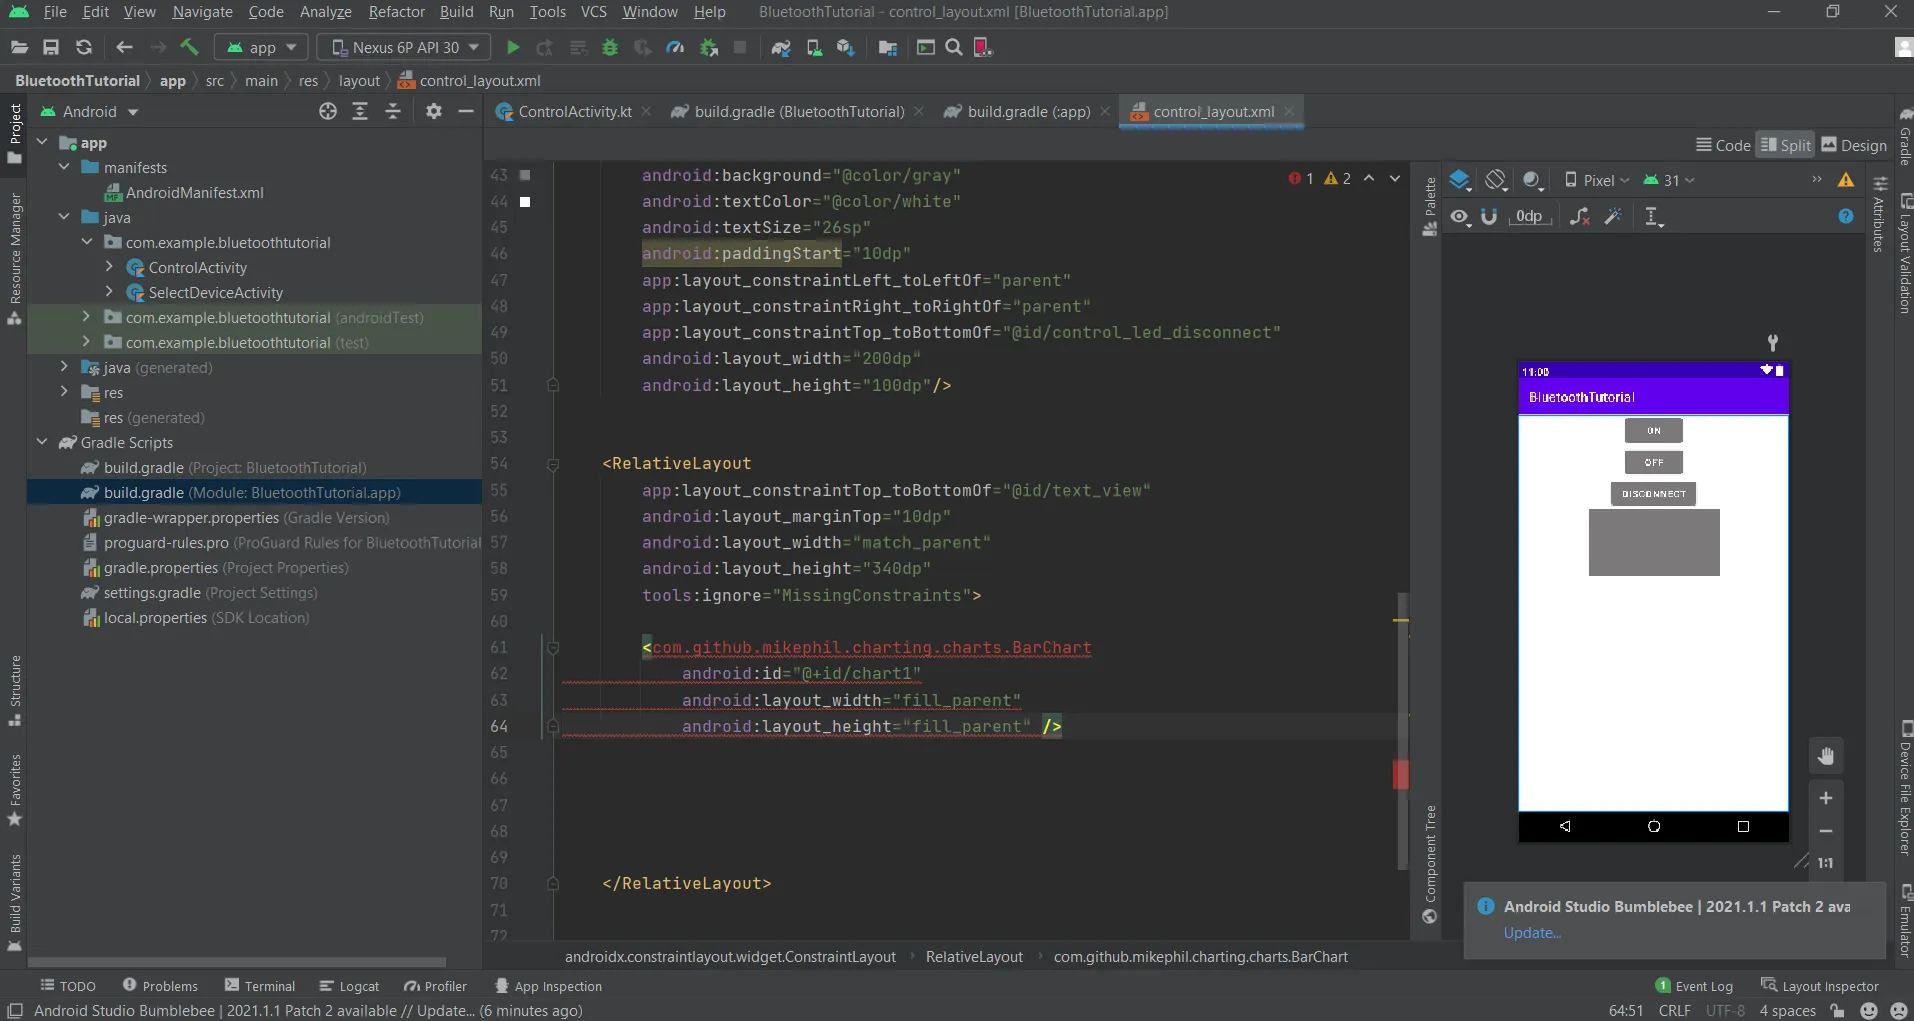Click the Make Project hammer icon

(x=189, y=47)
